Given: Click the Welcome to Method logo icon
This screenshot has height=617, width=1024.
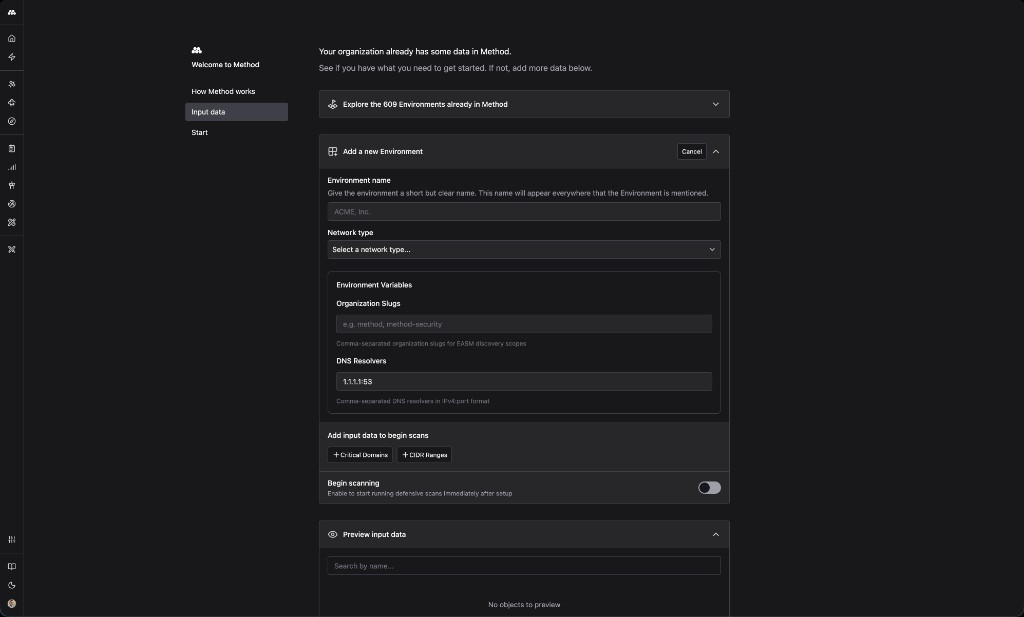Looking at the screenshot, I should click(x=197, y=50).
